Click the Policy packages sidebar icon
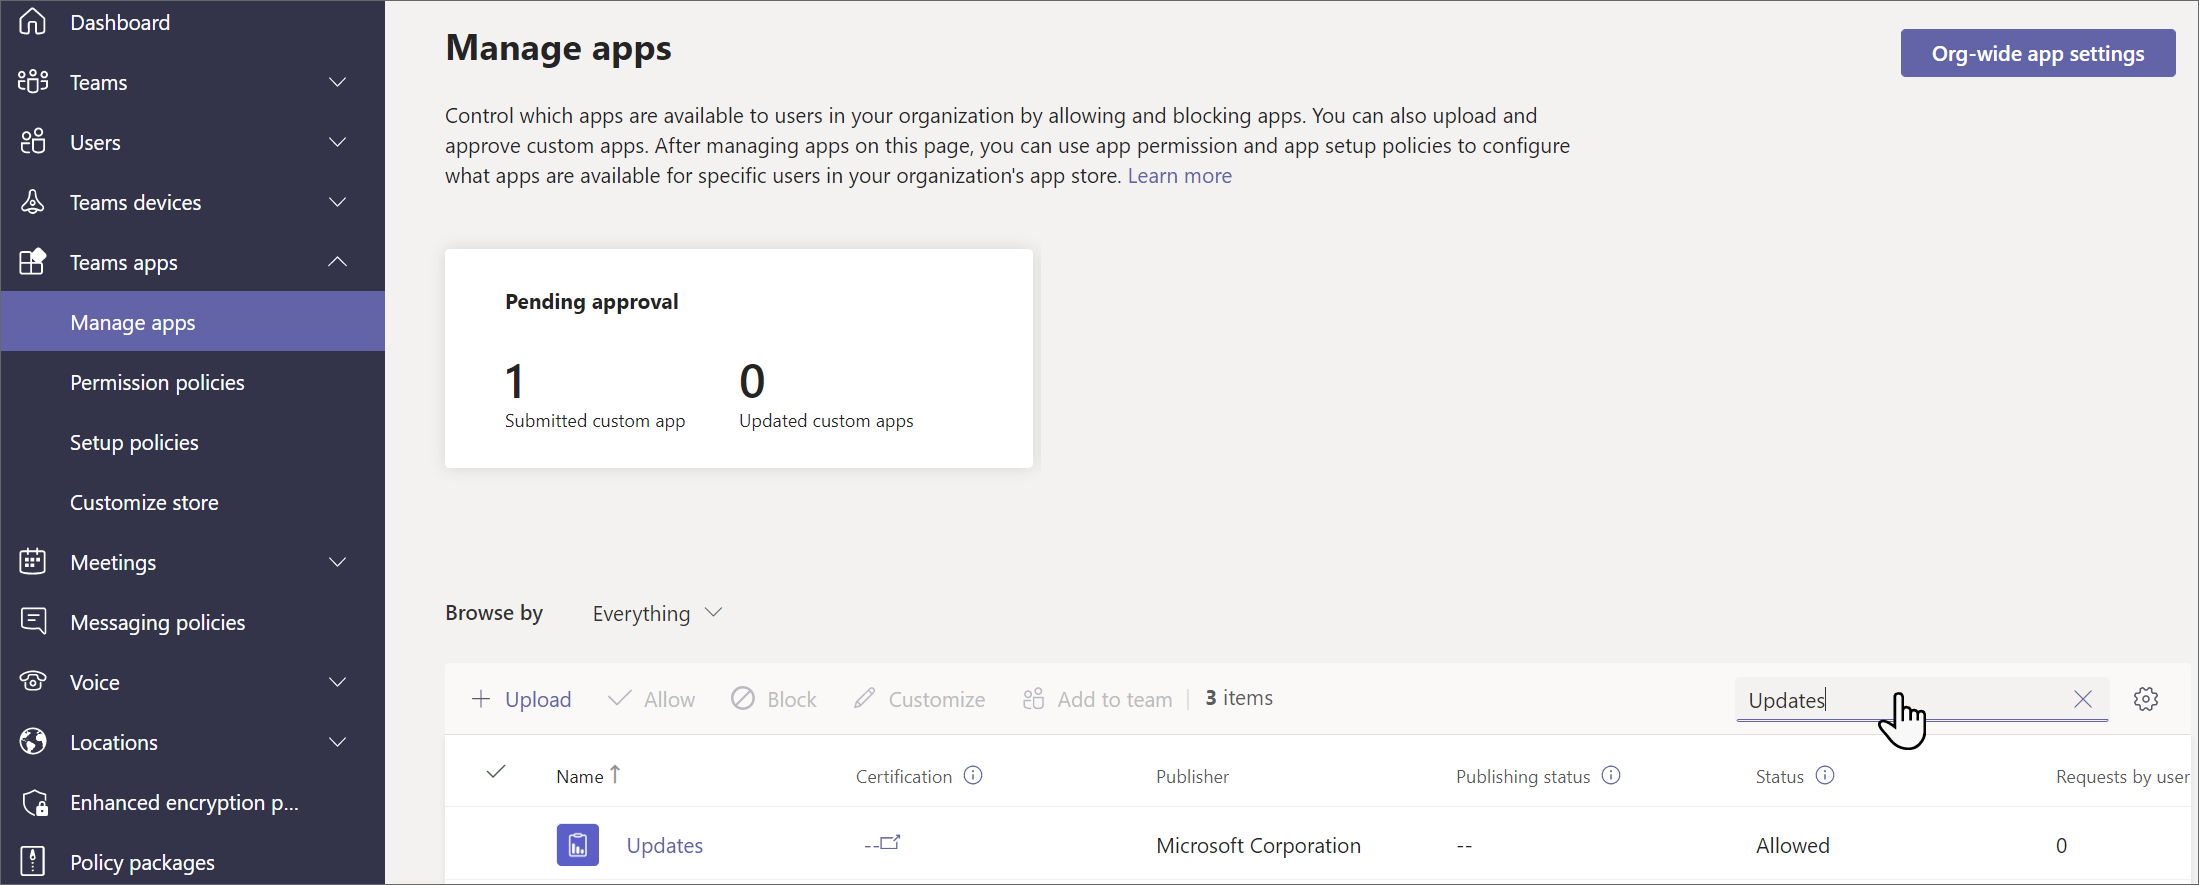Viewport: 2199px width, 885px height. [x=33, y=861]
